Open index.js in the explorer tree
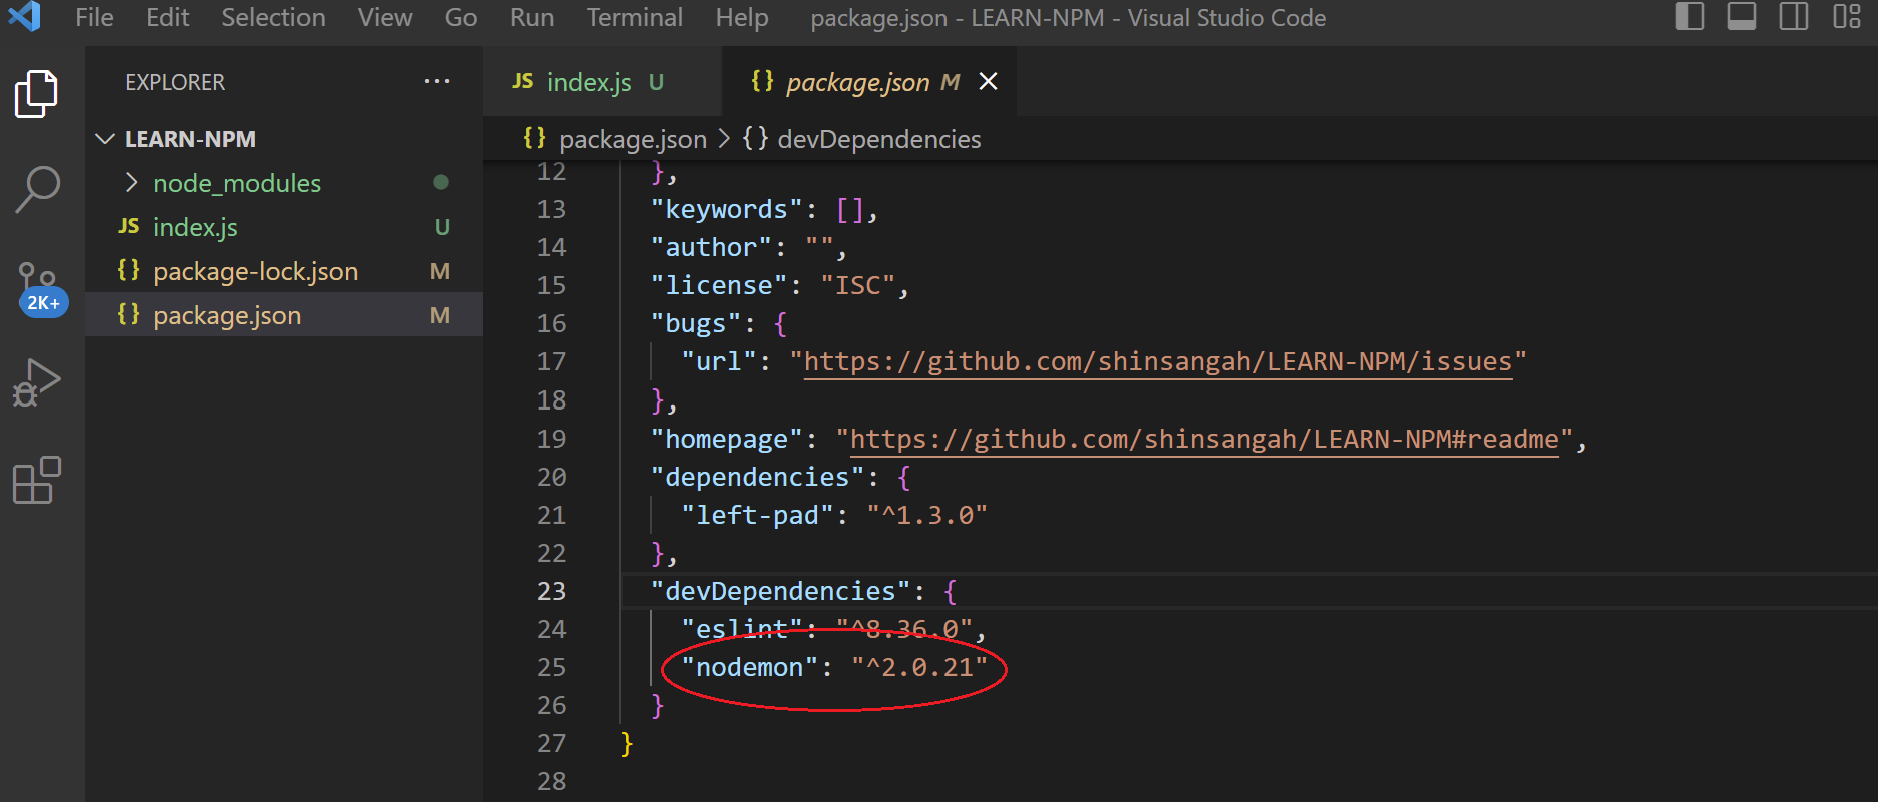This screenshot has width=1878, height=802. (x=284, y=227)
